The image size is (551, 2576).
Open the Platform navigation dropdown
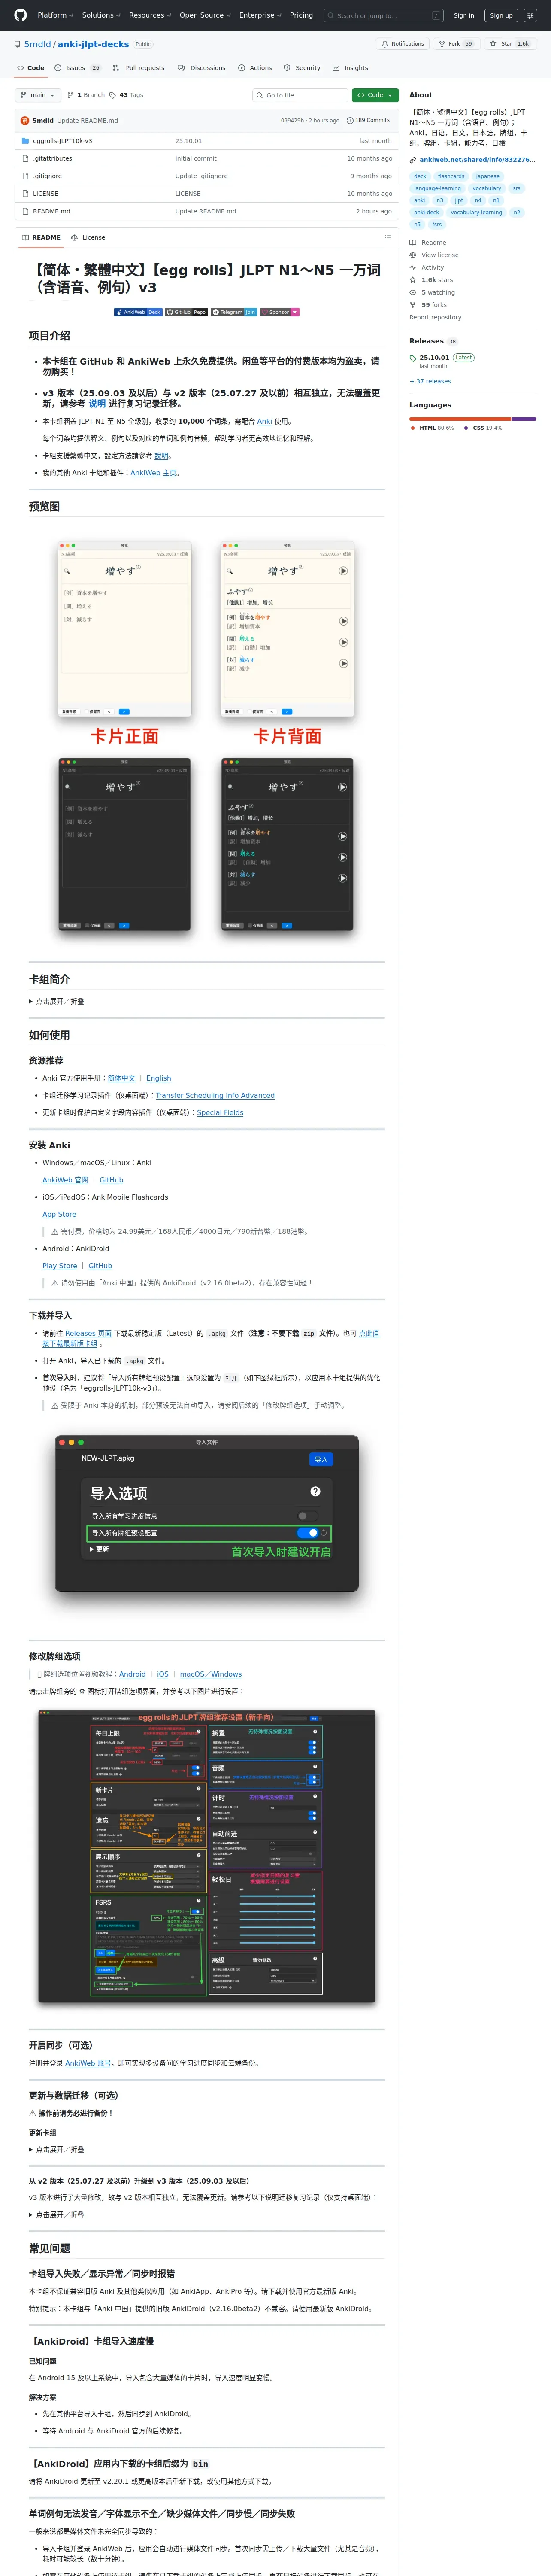(55, 15)
